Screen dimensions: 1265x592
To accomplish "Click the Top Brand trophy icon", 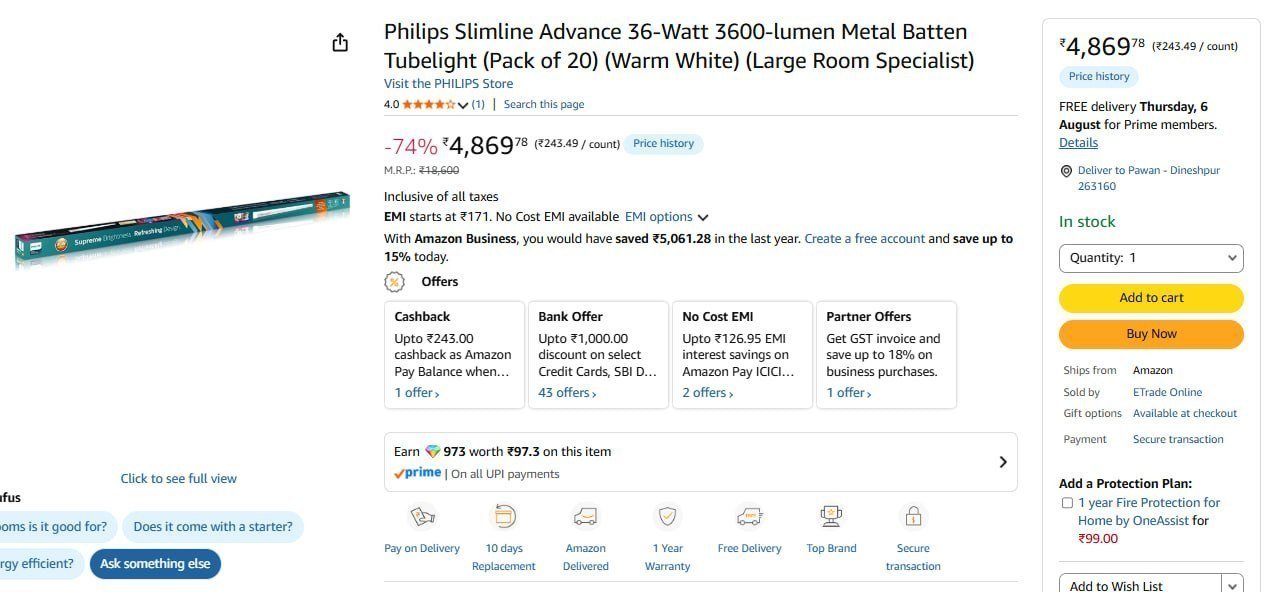I will pyautogui.click(x=831, y=516).
